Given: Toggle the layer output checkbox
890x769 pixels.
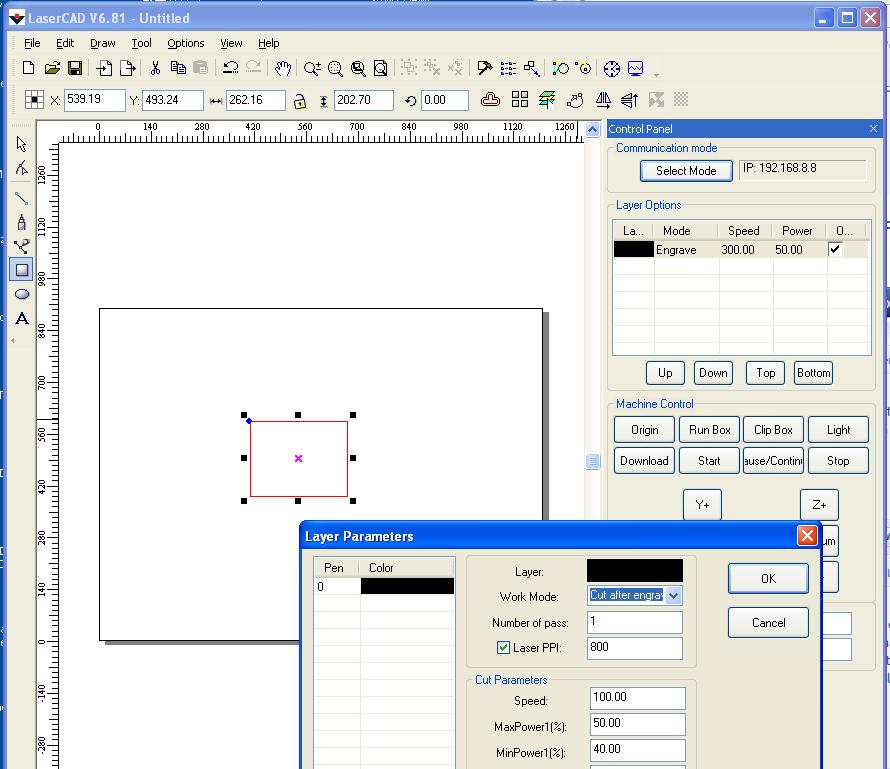Looking at the screenshot, I should pos(836,250).
